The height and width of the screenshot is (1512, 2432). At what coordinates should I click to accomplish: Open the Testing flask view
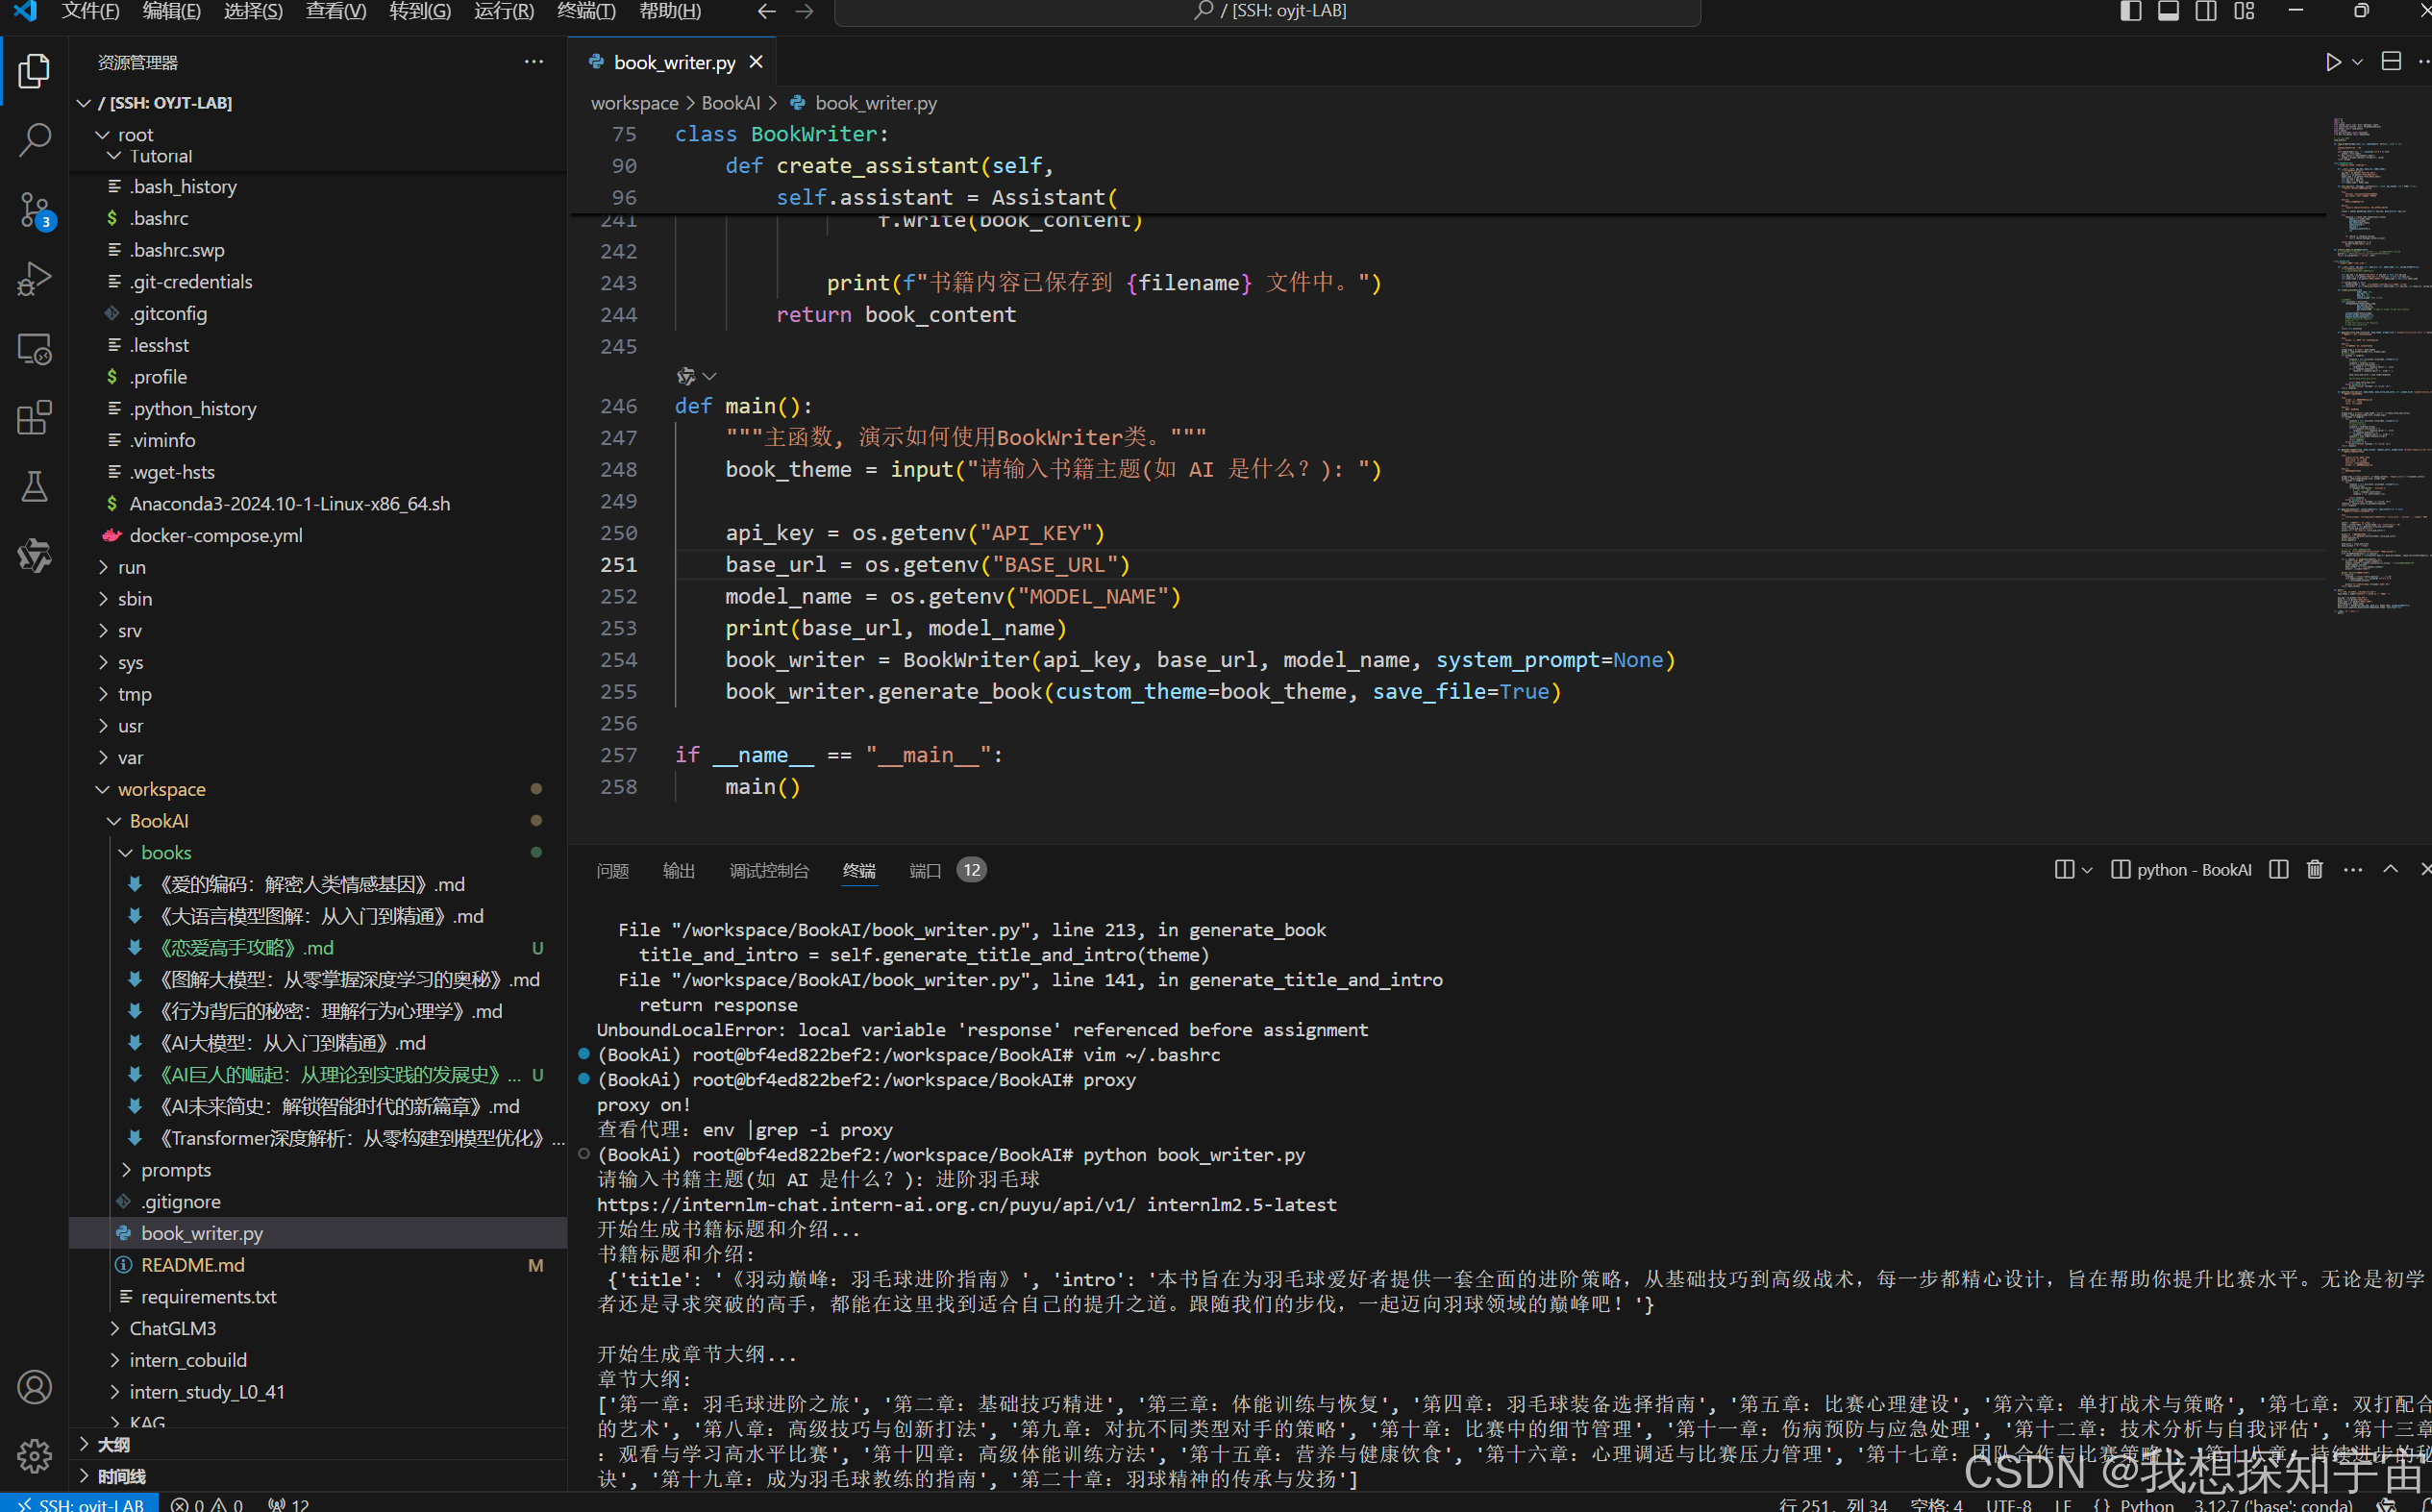(34, 486)
